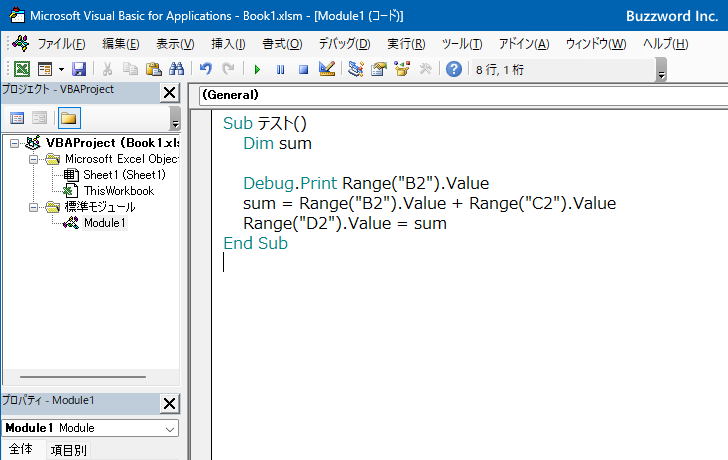Screen dimensions: 728x460
Task: Open the ヘルプ(H) menu
Action: click(x=665, y=44)
